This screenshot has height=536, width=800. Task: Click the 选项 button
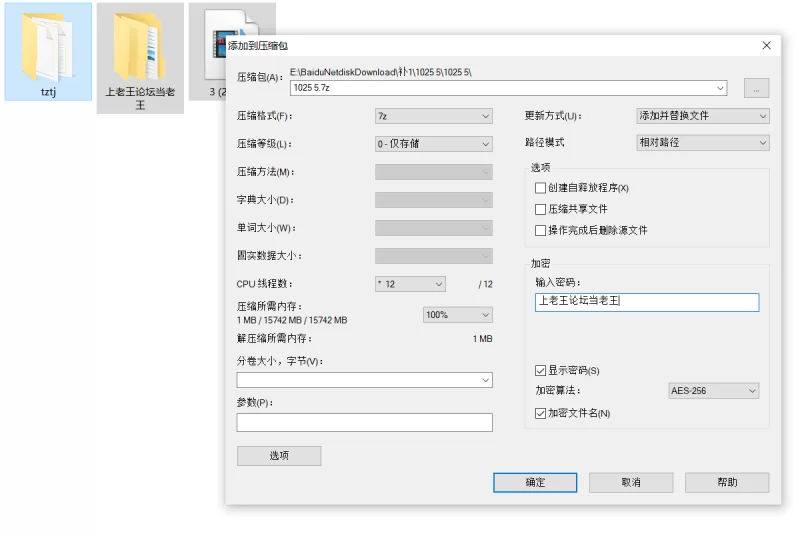279,456
